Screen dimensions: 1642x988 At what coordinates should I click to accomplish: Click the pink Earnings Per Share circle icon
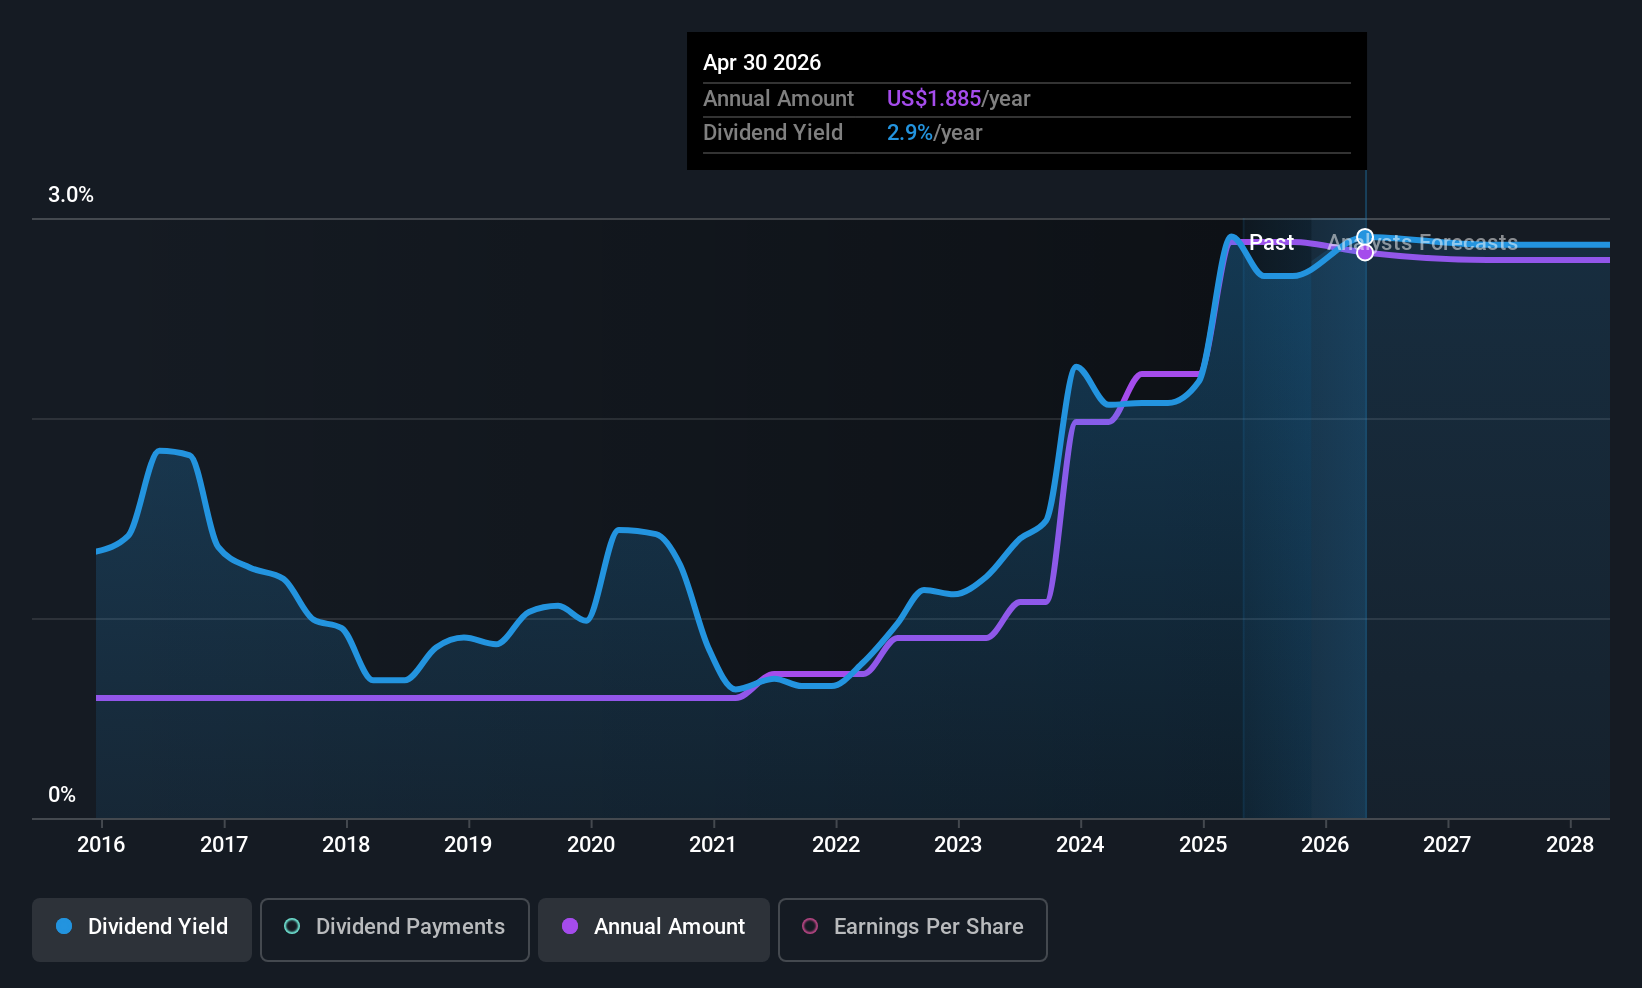[810, 927]
